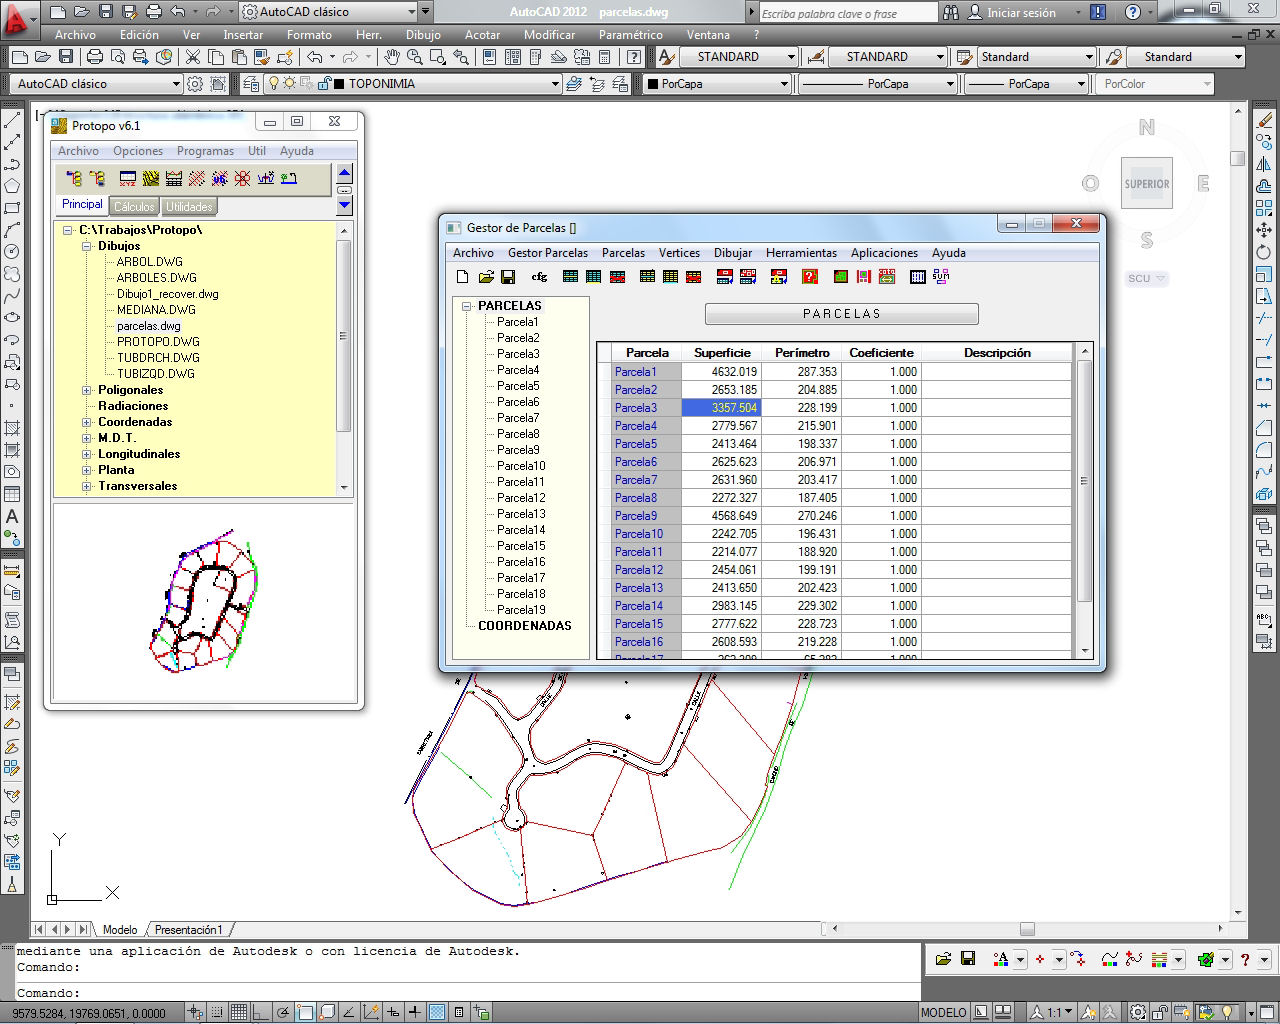Screen dimensions: 1280x1024
Task: Open the PorCapa color dropdown
Action: tap(784, 84)
